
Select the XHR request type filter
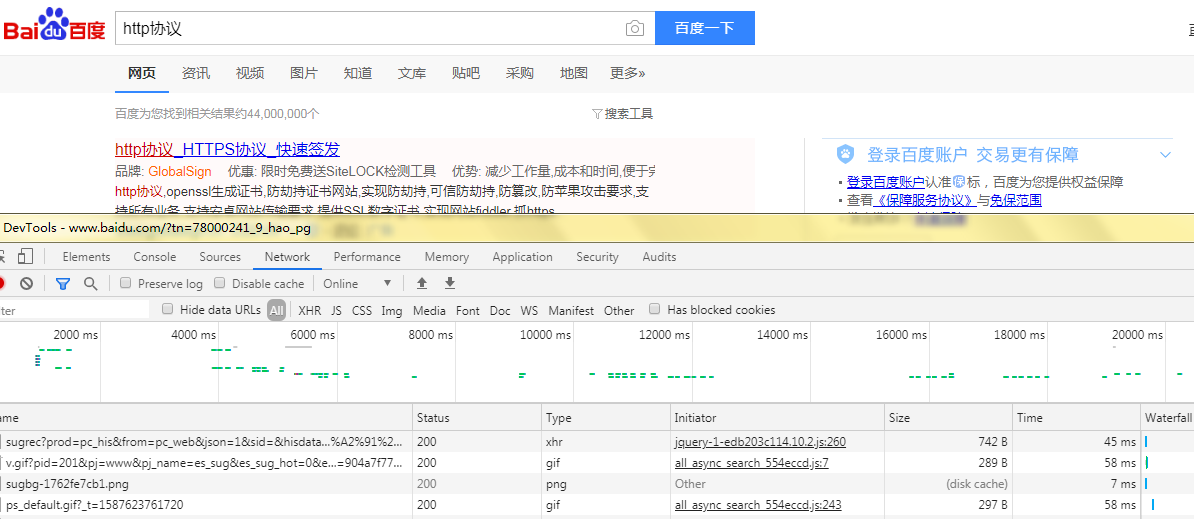tap(310, 311)
